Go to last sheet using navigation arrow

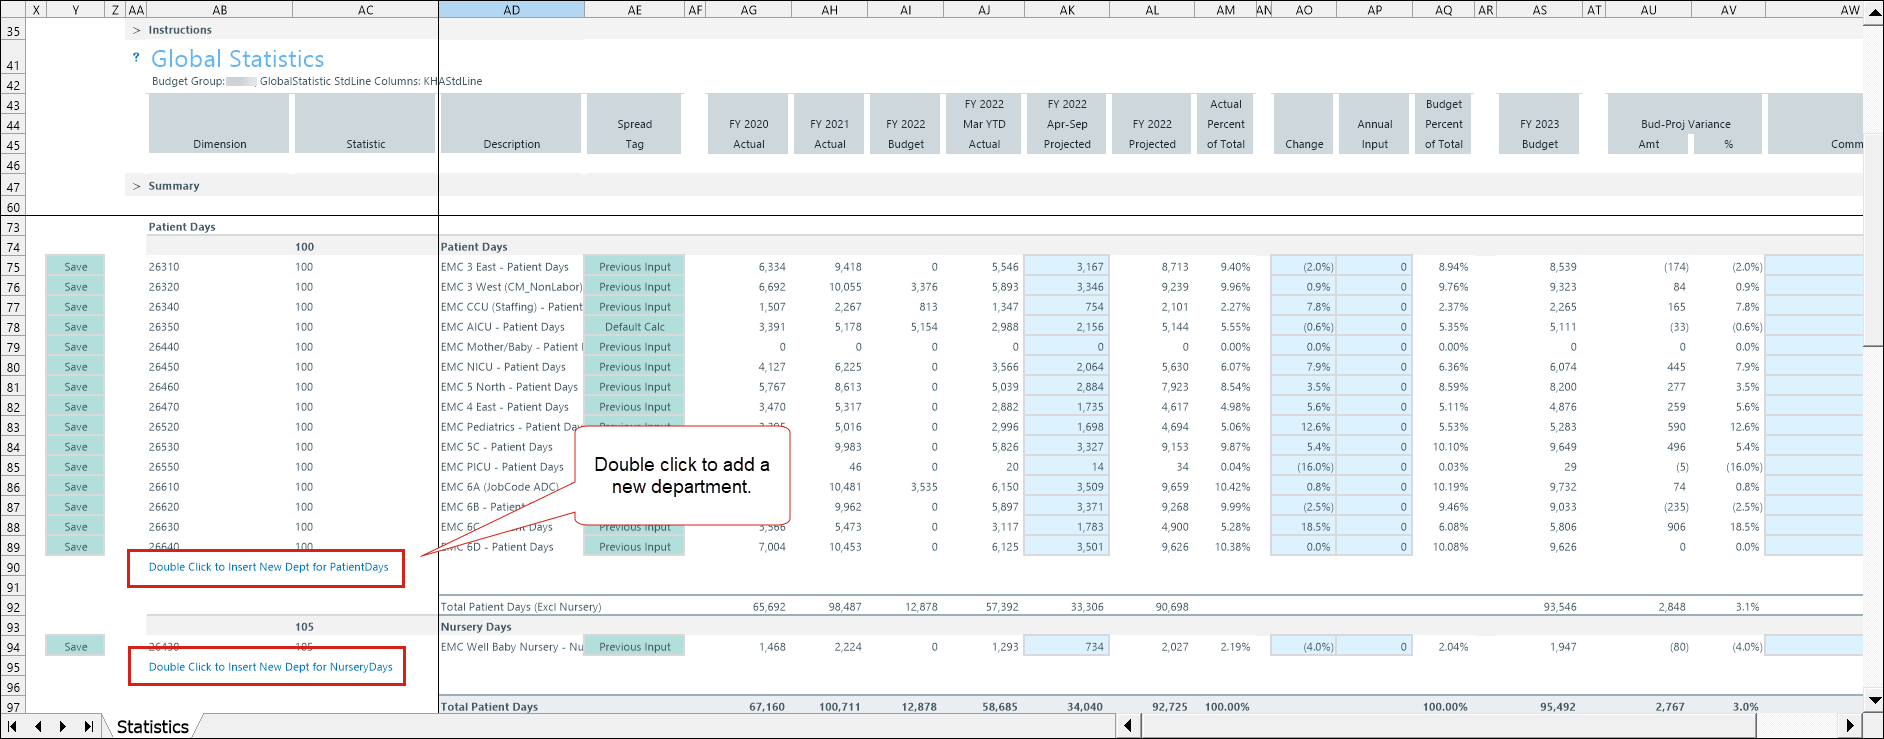click(89, 726)
